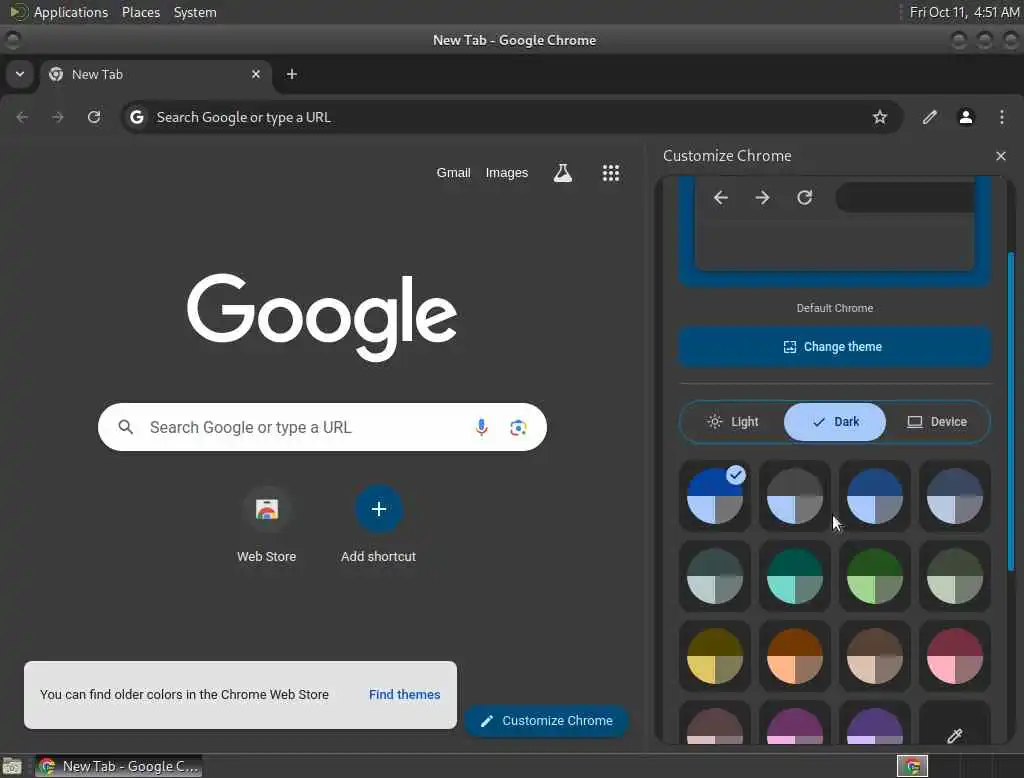Bookmark this tab with the star icon

pyautogui.click(x=880, y=117)
